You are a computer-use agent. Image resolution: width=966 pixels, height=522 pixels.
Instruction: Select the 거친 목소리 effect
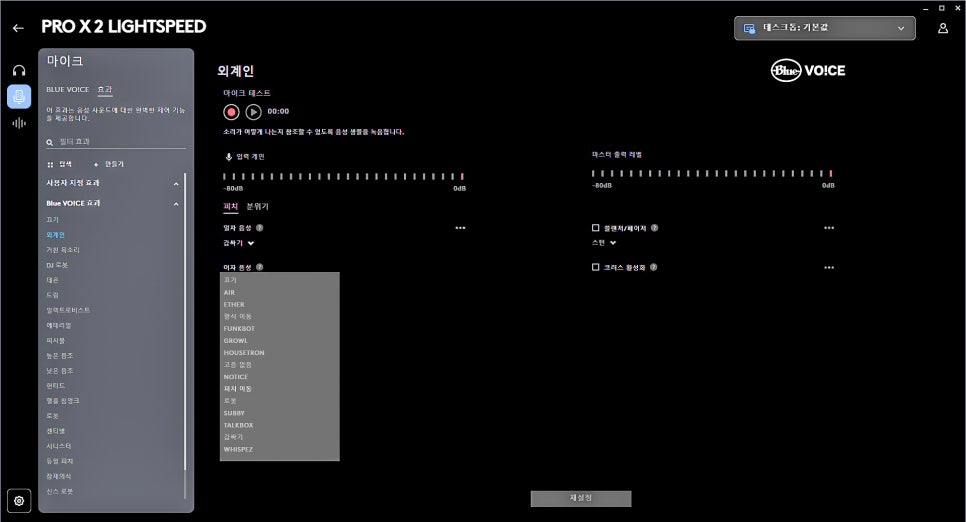coord(63,250)
